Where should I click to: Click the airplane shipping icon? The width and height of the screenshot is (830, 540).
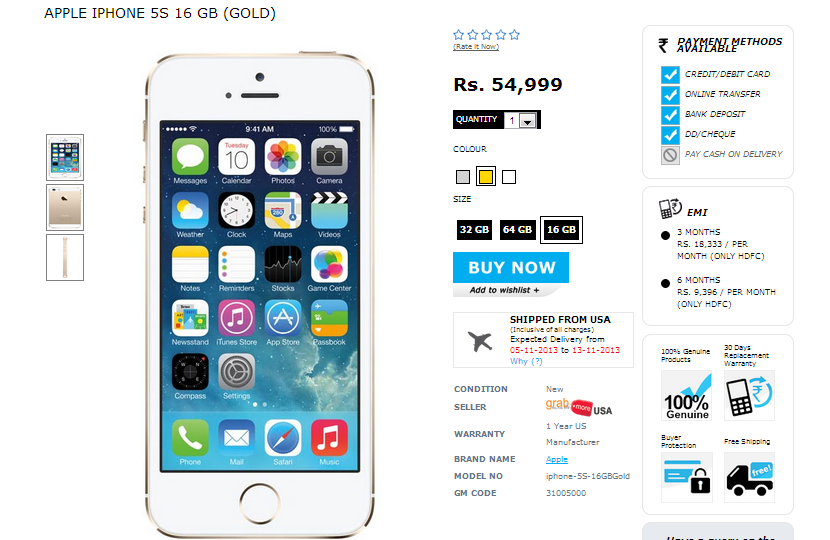point(480,340)
